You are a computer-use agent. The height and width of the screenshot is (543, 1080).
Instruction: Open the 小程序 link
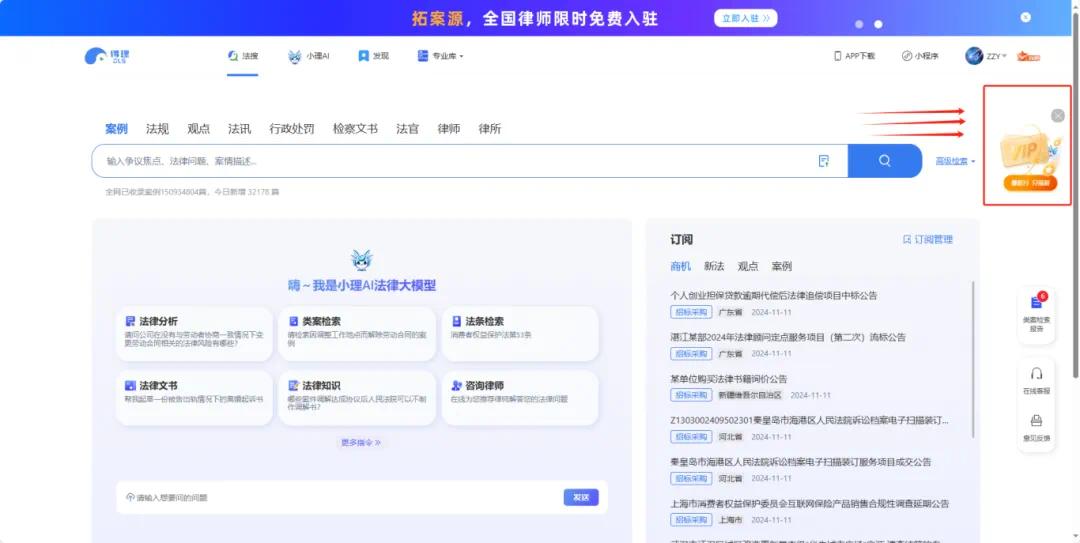tap(920, 56)
